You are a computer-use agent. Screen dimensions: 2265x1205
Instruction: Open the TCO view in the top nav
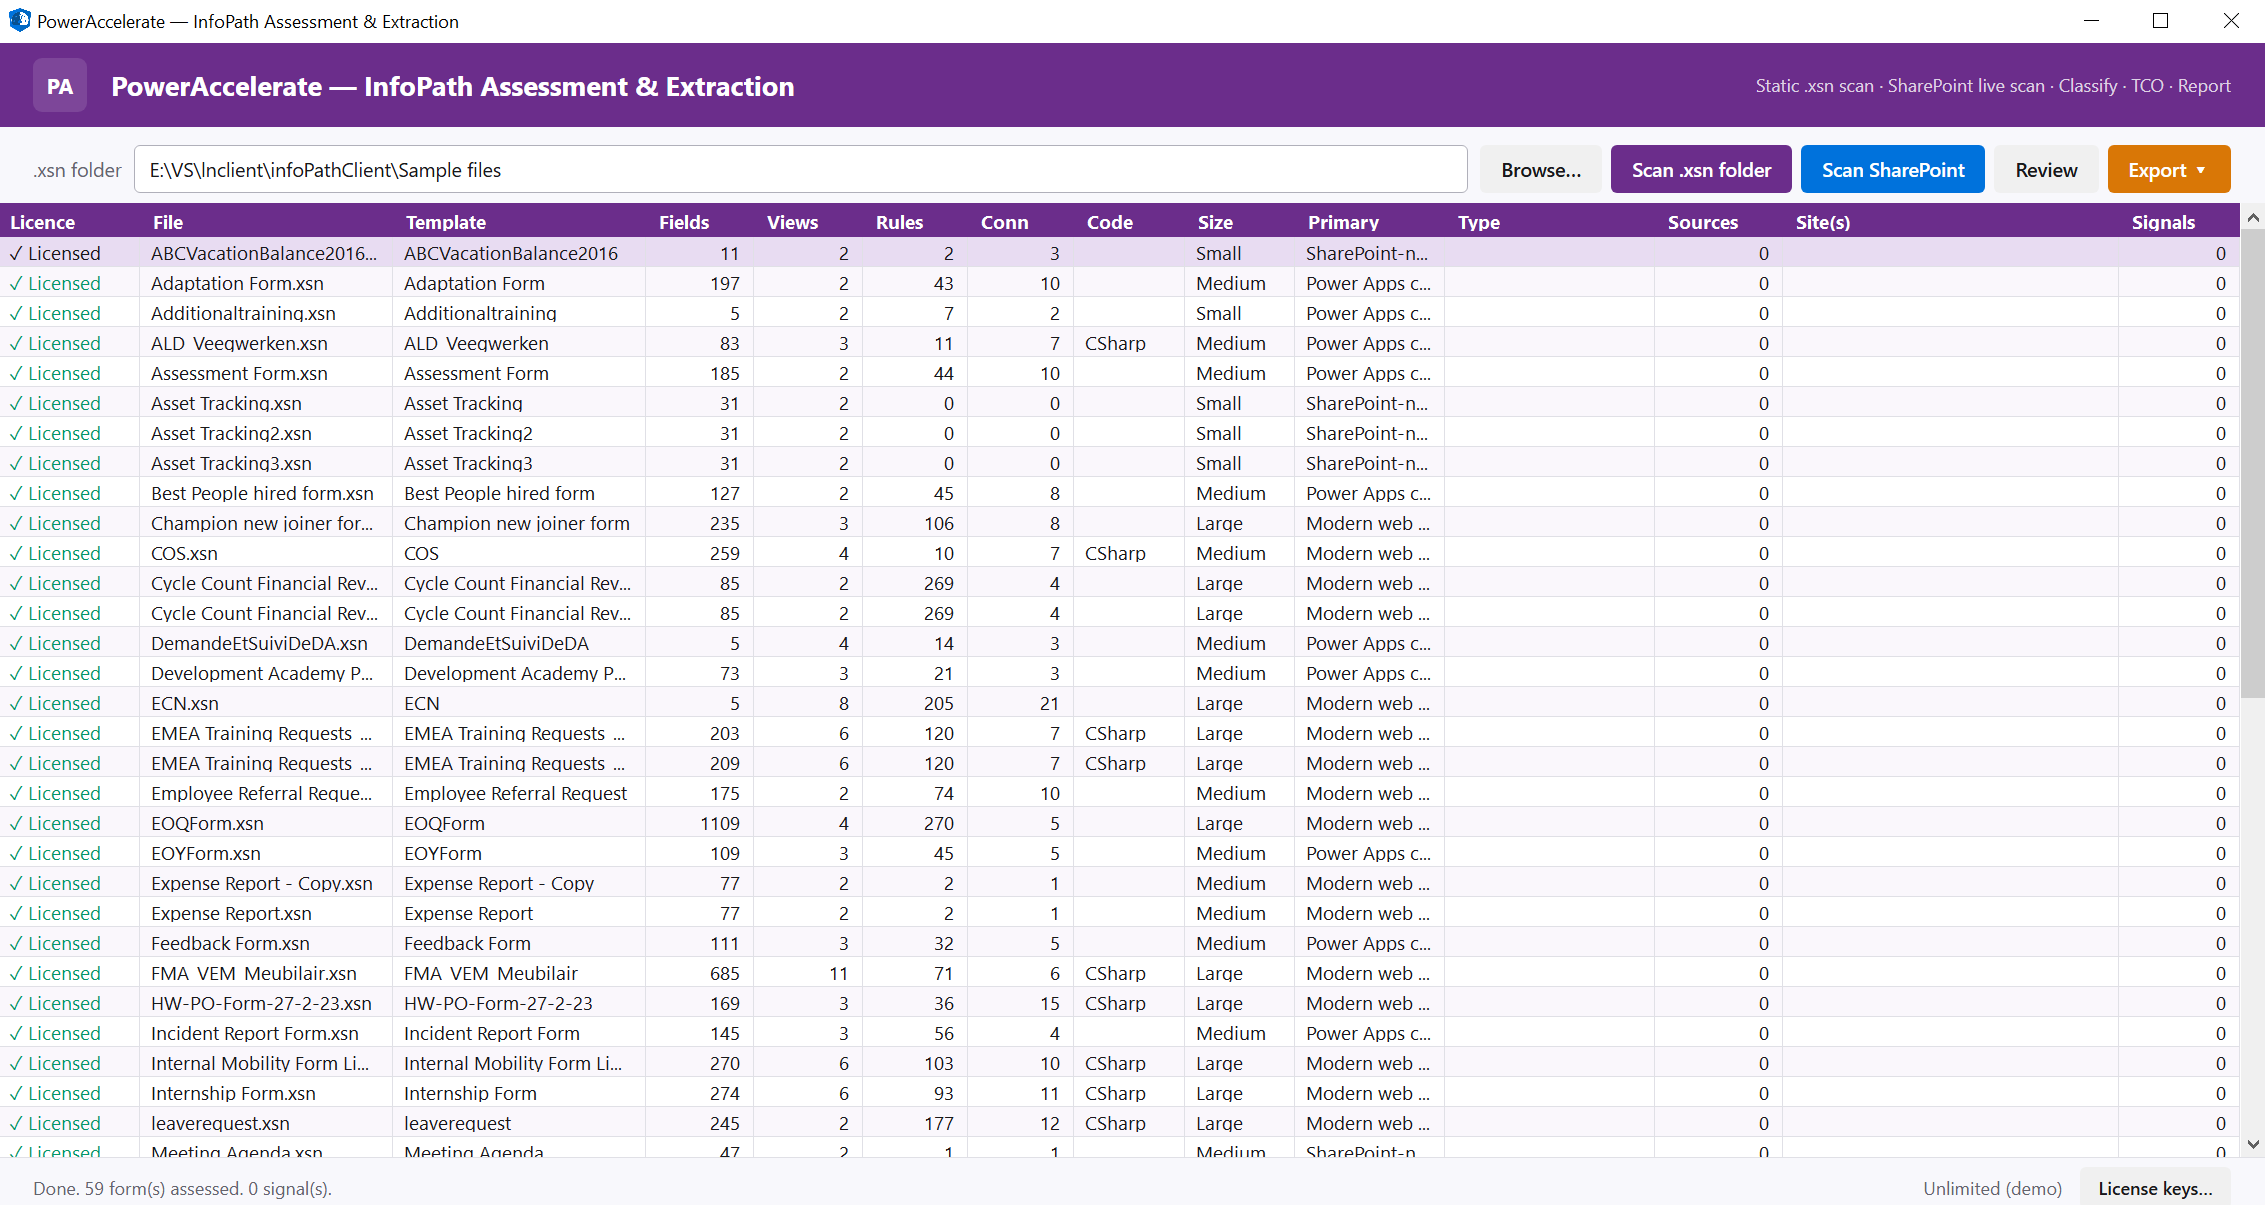coord(2147,86)
